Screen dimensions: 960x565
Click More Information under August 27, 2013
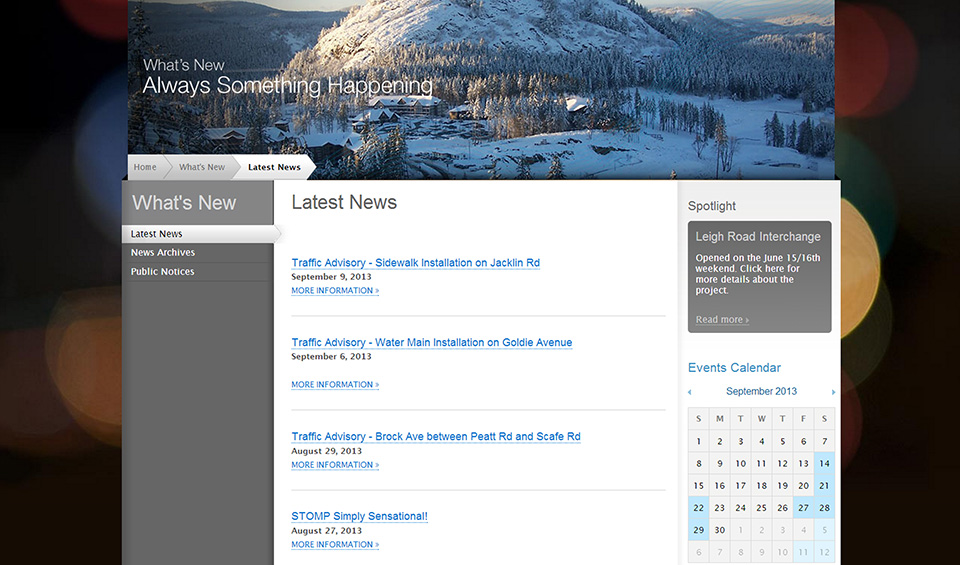(x=335, y=545)
